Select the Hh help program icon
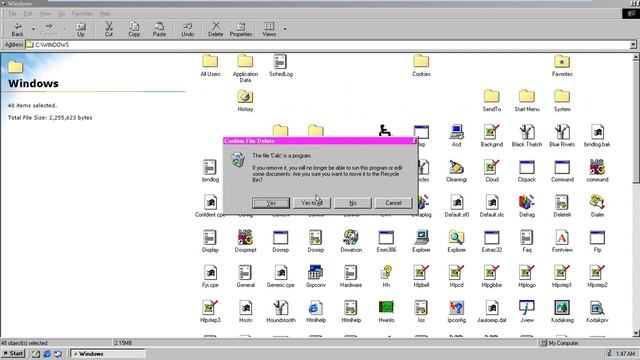This screenshot has height=360, width=640. pyautogui.click(x=386, y=276)
